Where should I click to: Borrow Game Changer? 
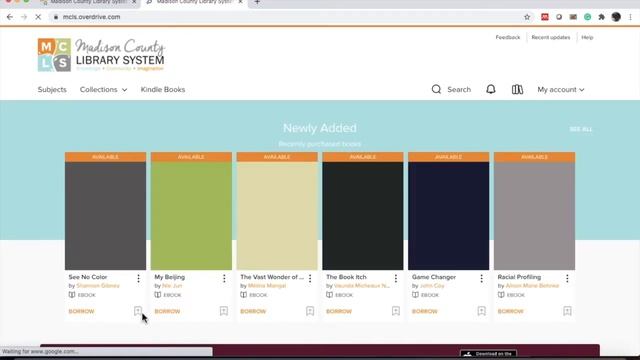point(424,311)
